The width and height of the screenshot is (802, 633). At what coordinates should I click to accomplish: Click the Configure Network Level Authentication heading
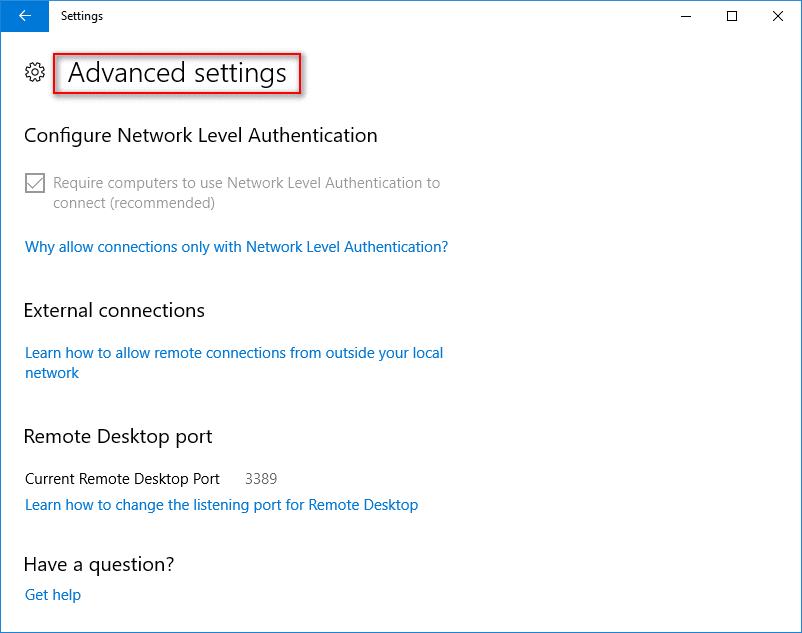pos(200,135)
